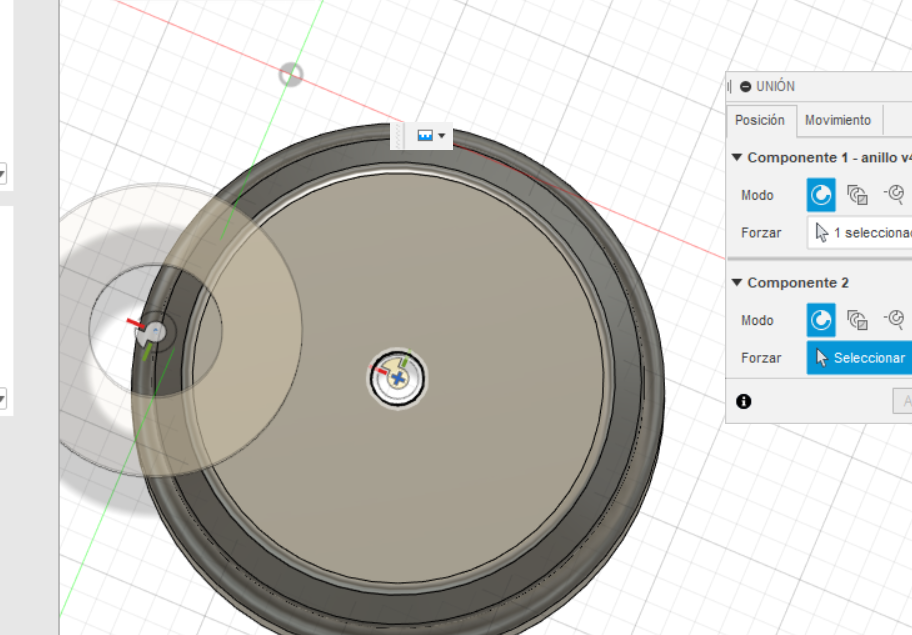Image resolution: width=912 pixels, height=635 pixels.
Task: Collapse the Componente 2 section
Action: (737, 283)
